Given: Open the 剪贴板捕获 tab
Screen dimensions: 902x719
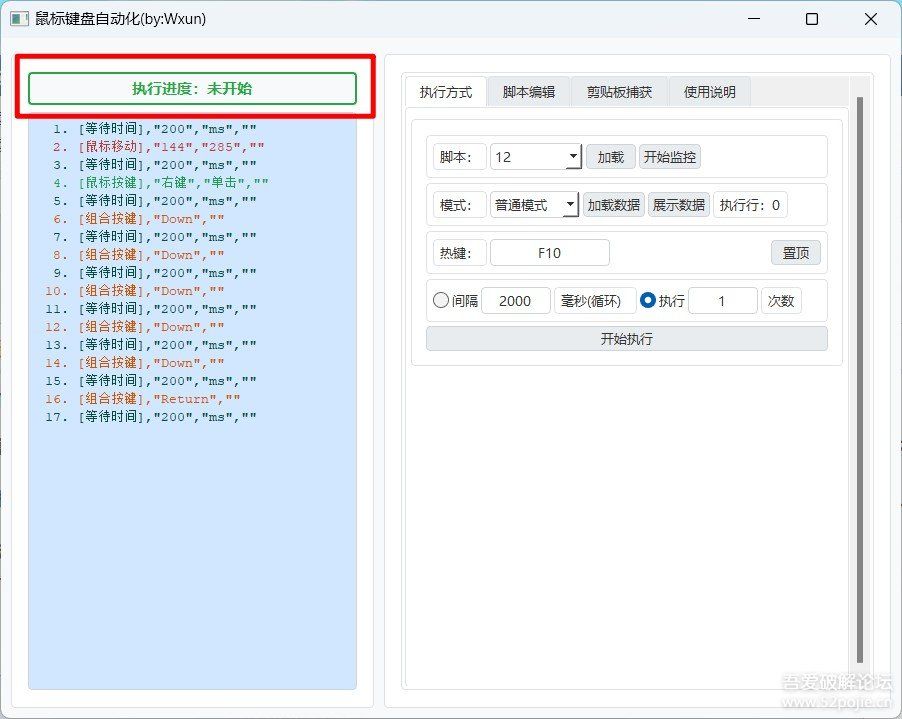Looking at the screenshot, I should [619, 92].
